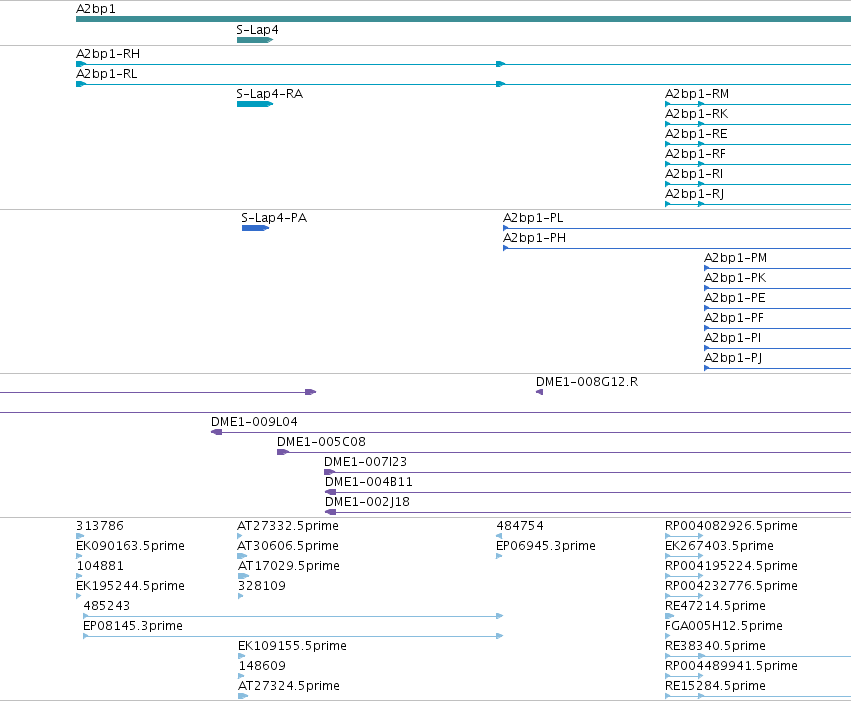This screenshot has height=701, width=851.
Task: Click the light-blue glyph under AT17029.5prime
Action: click(244, 576)
